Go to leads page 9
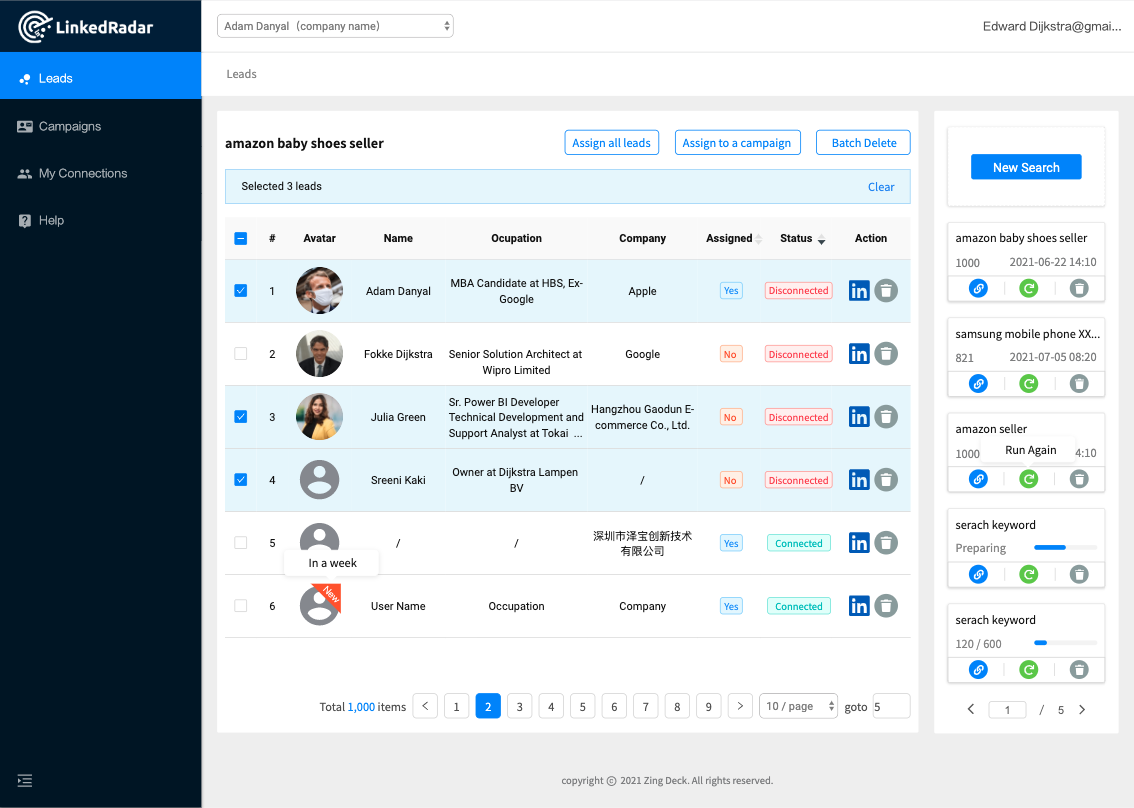Screen dimensions: 1134x808 pos(708,706)
